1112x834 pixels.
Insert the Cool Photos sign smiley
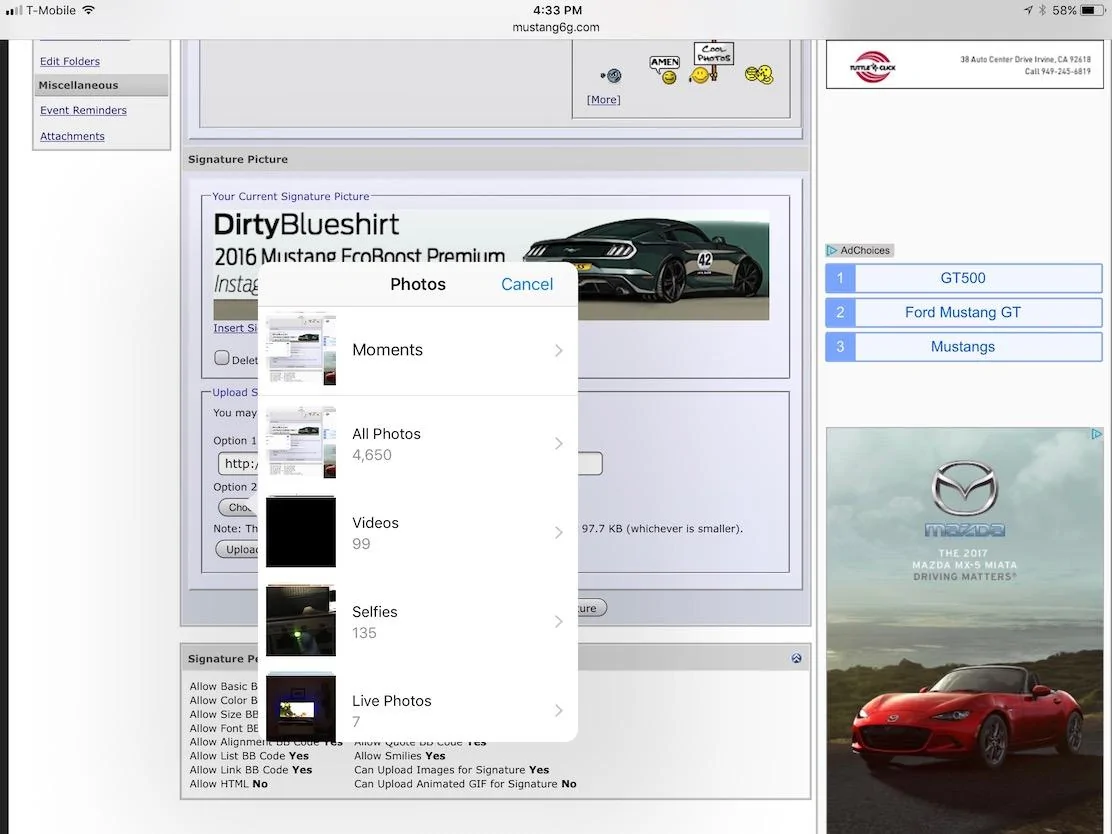coord(711,62)
